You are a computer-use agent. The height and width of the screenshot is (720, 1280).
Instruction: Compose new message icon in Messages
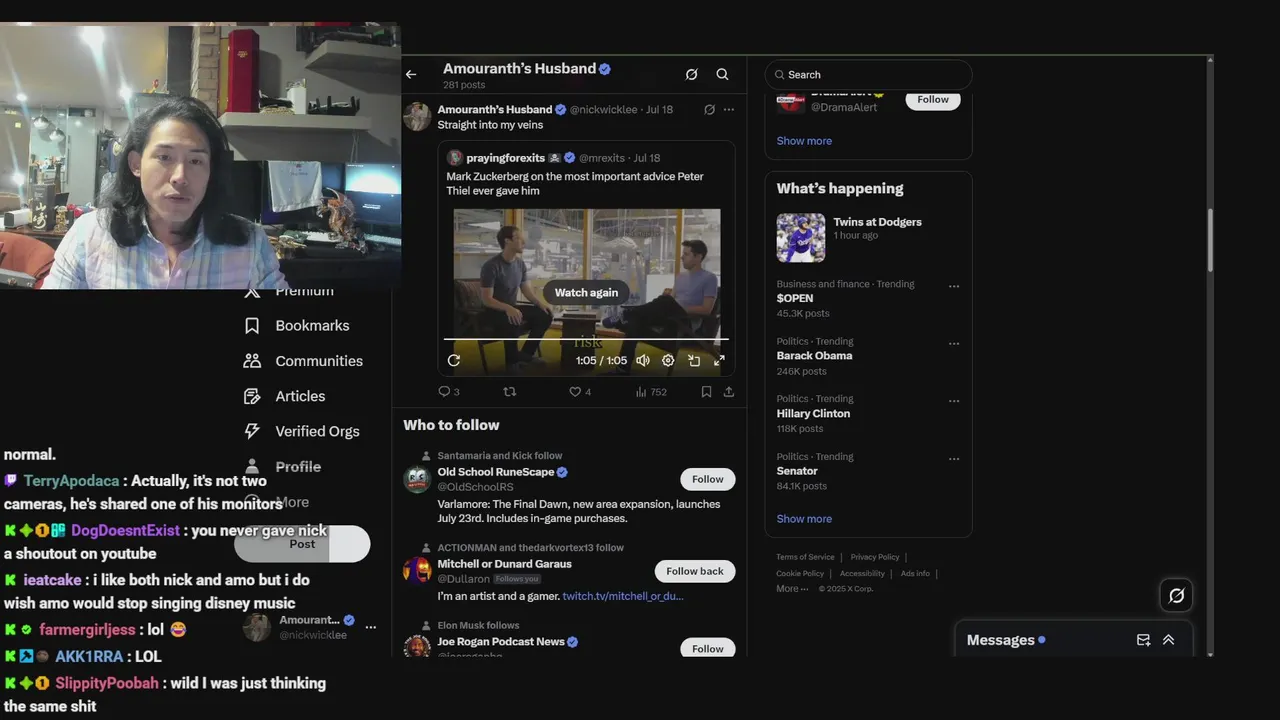tap(1143, 640)
